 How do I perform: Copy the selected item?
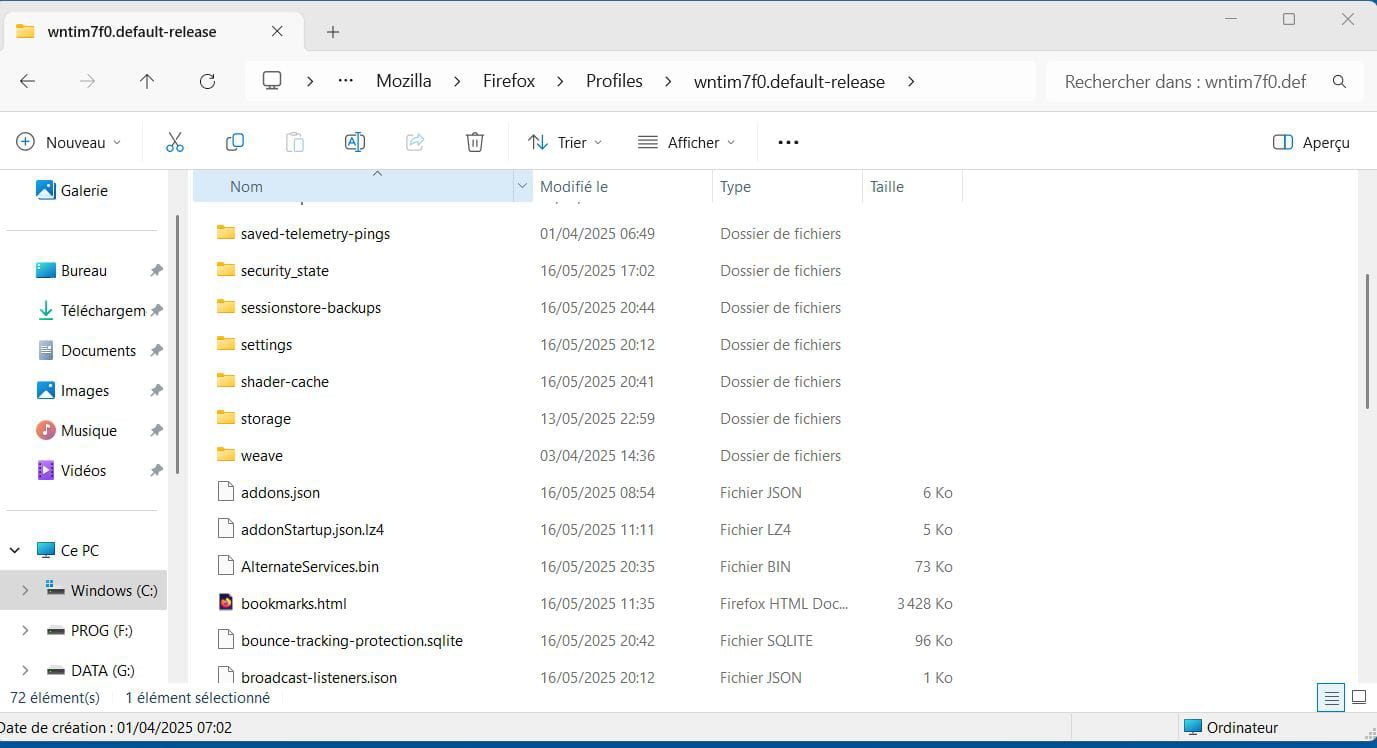tap(235, 142)
